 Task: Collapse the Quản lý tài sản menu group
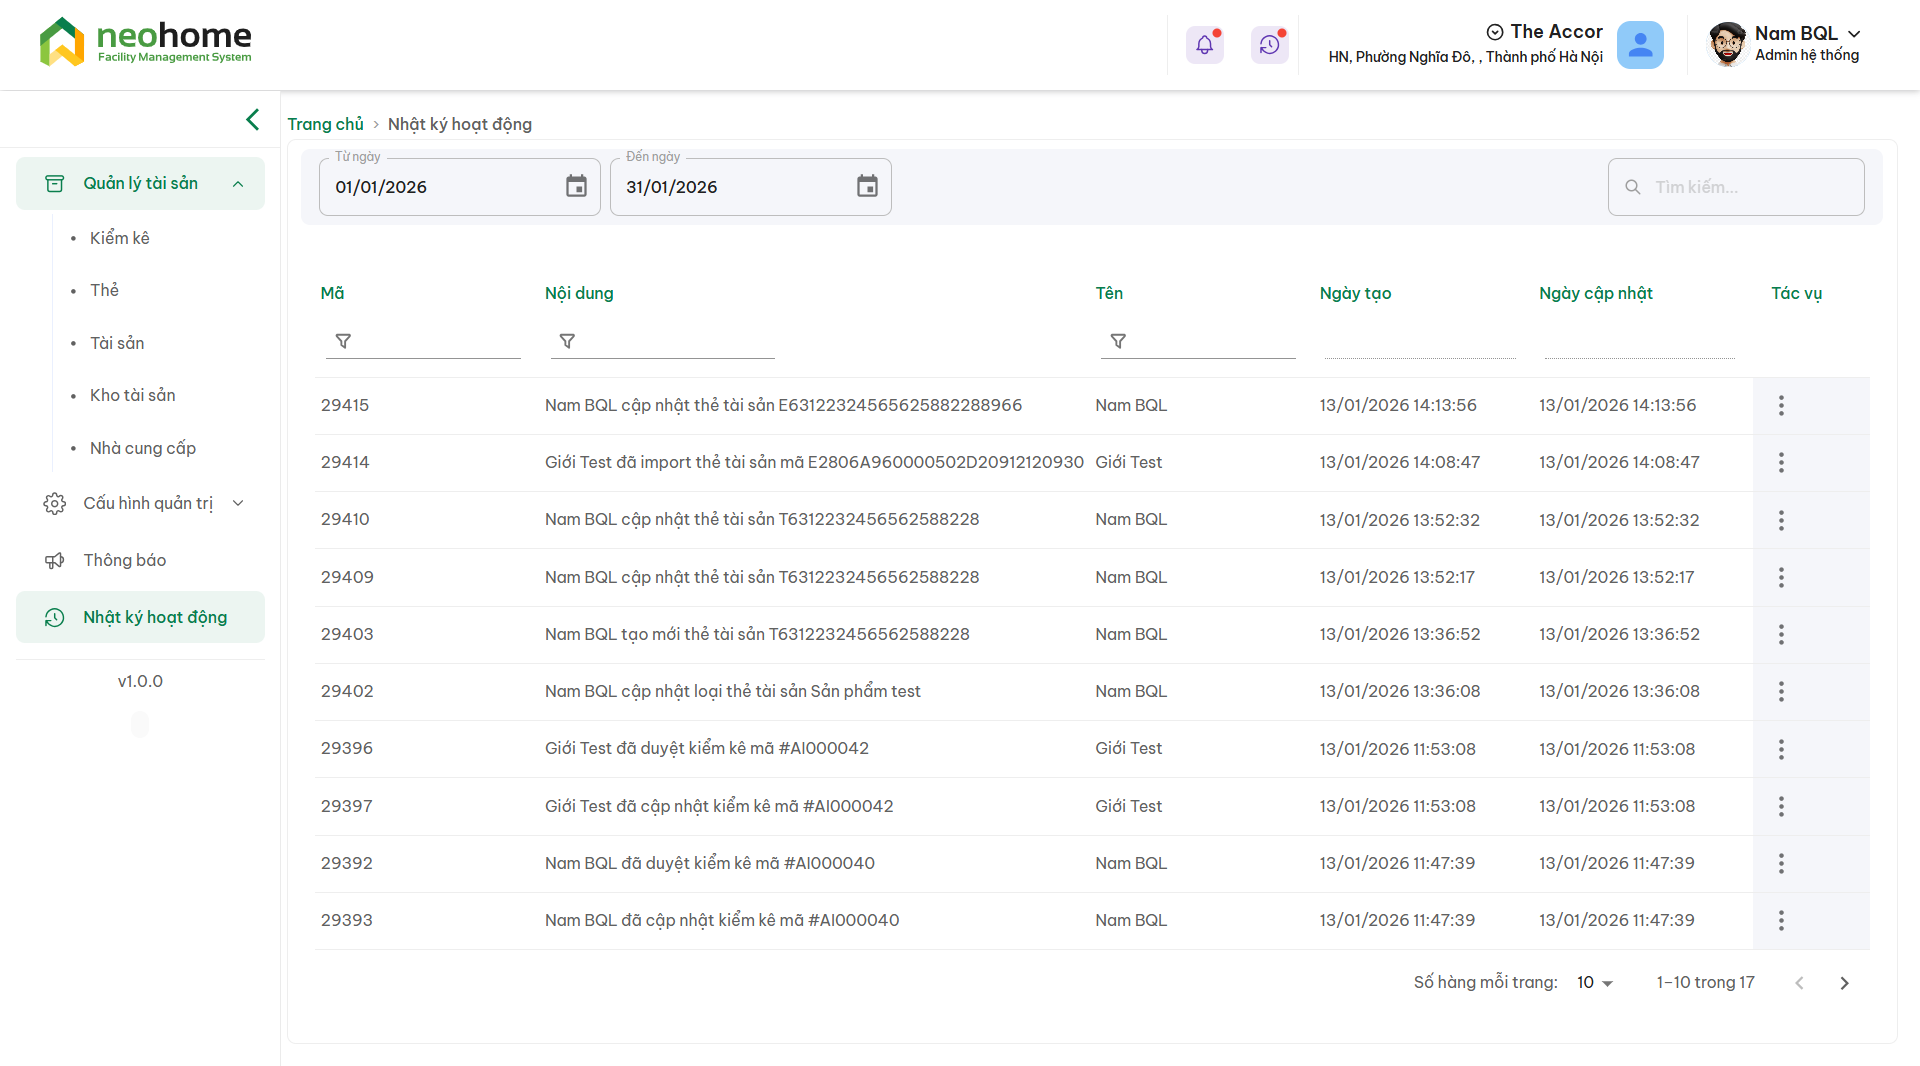[238, 184]
